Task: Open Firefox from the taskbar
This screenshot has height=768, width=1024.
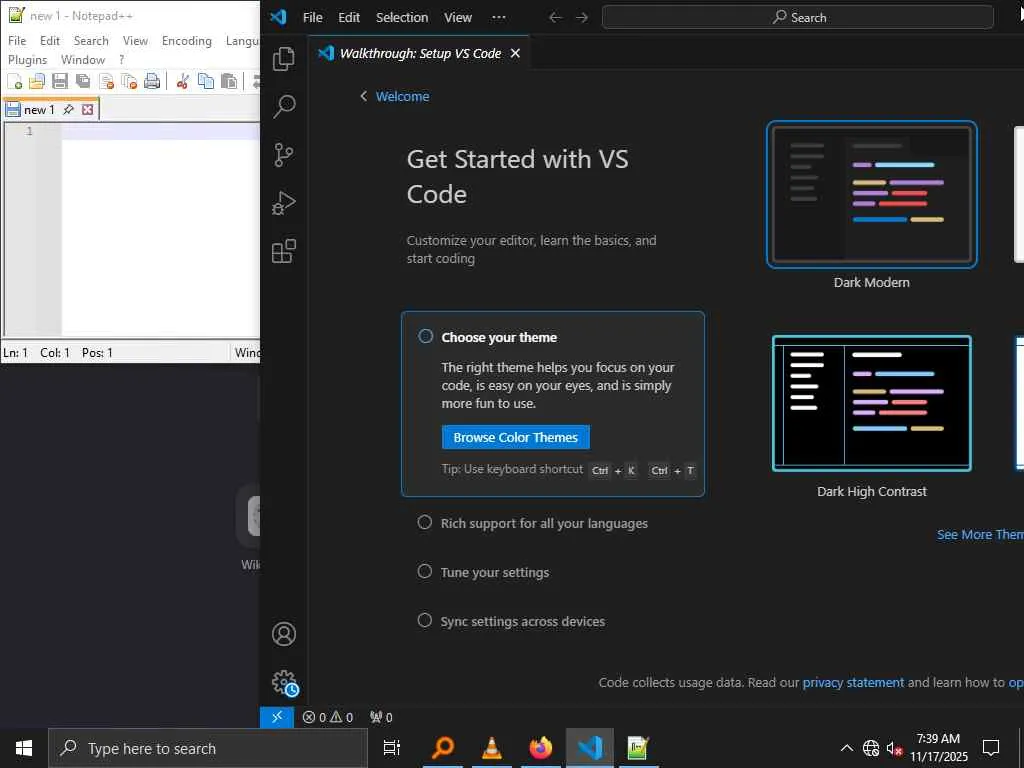Action: point(540,748)
